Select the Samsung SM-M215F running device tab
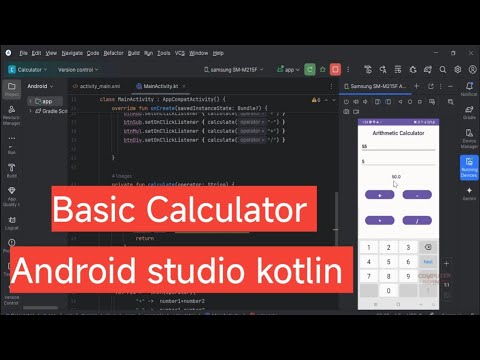This screenshot has height=360, width=480. pos(375,86)
